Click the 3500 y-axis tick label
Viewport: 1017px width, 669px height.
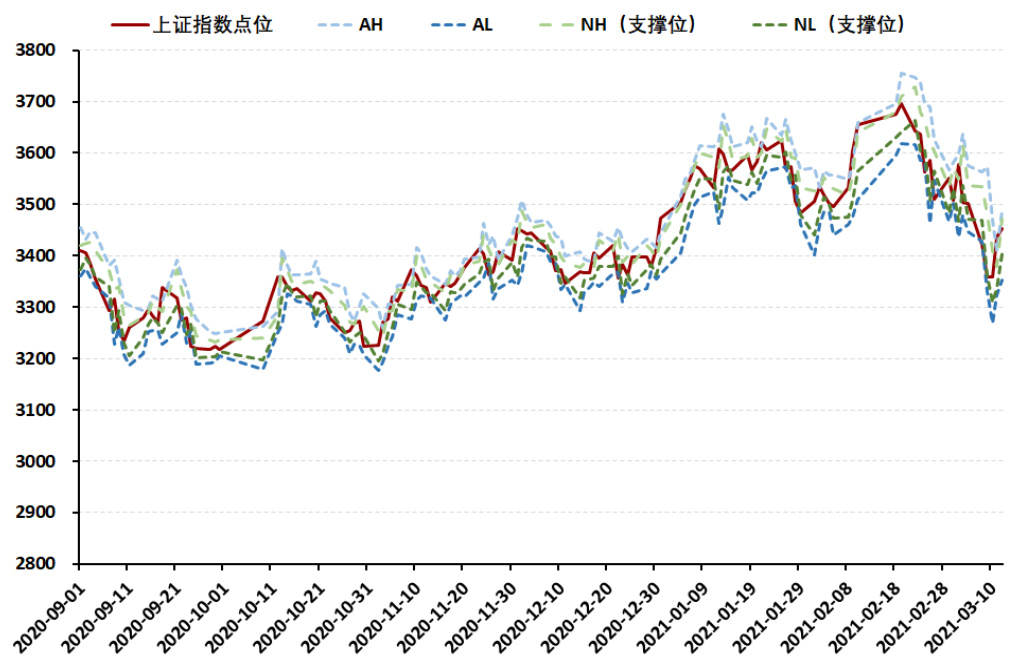(40, 204)
